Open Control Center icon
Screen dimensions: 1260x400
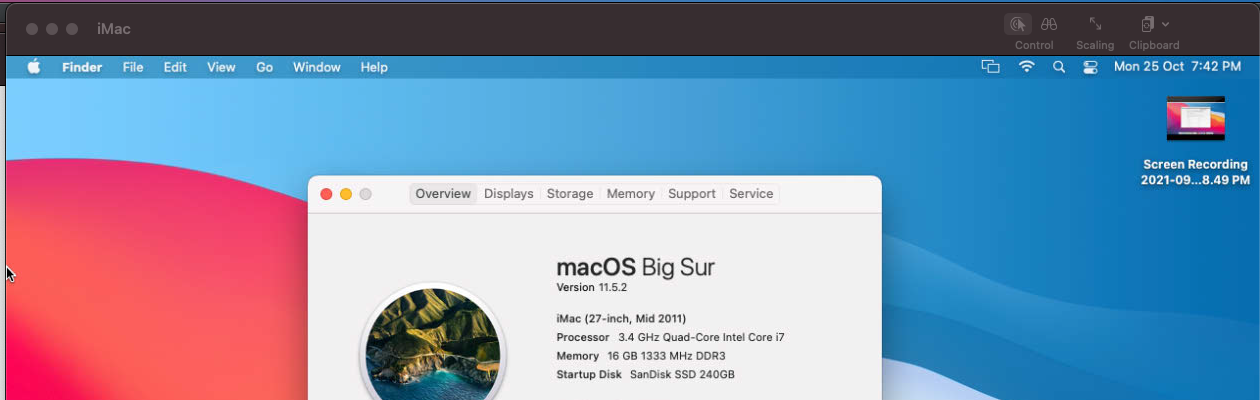pos(1090,67)
